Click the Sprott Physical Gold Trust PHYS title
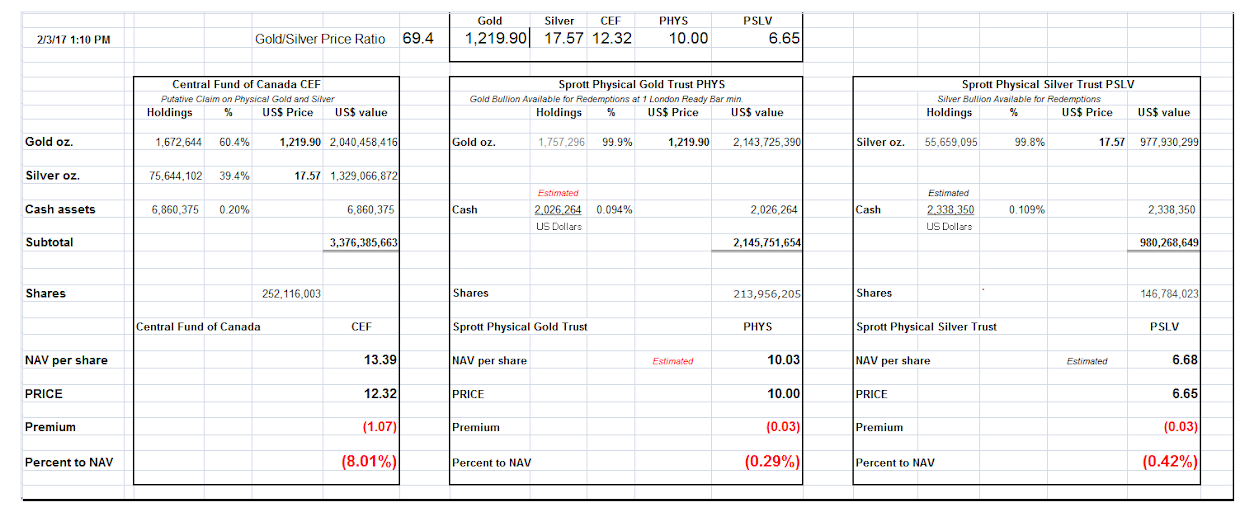1240x512 pixels. click(x=641, y=85)
